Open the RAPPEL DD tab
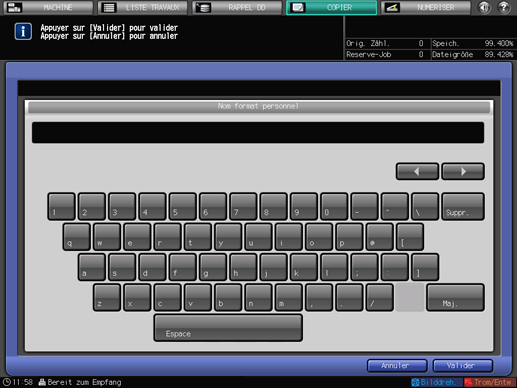 coord(237,7)
